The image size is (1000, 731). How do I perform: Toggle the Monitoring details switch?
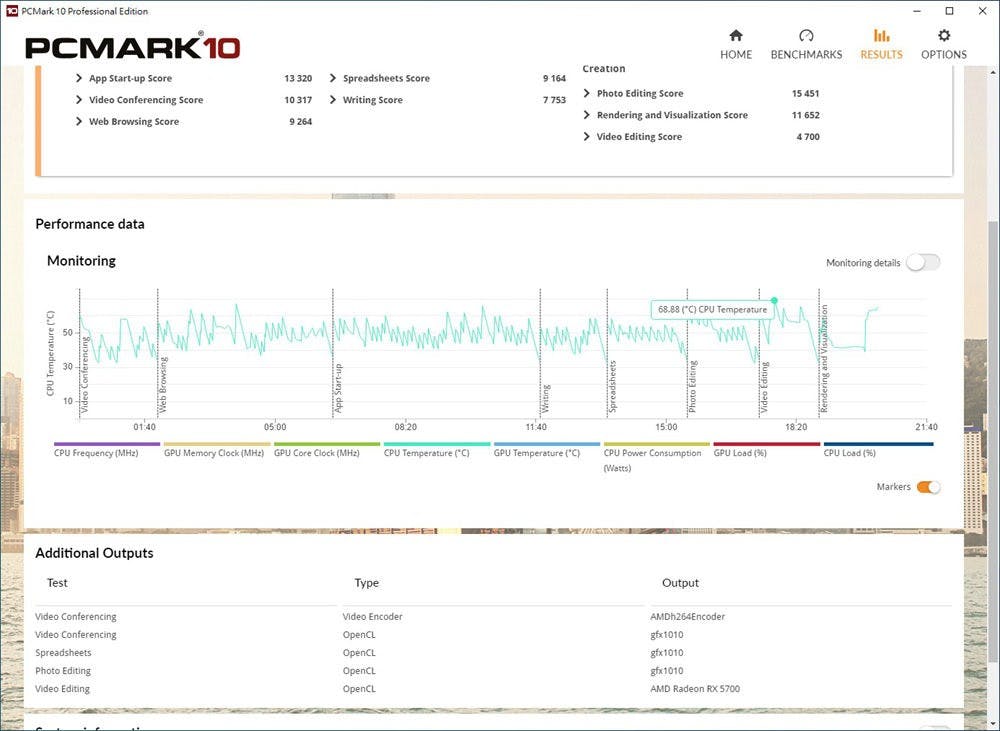(x=922, y=263)
